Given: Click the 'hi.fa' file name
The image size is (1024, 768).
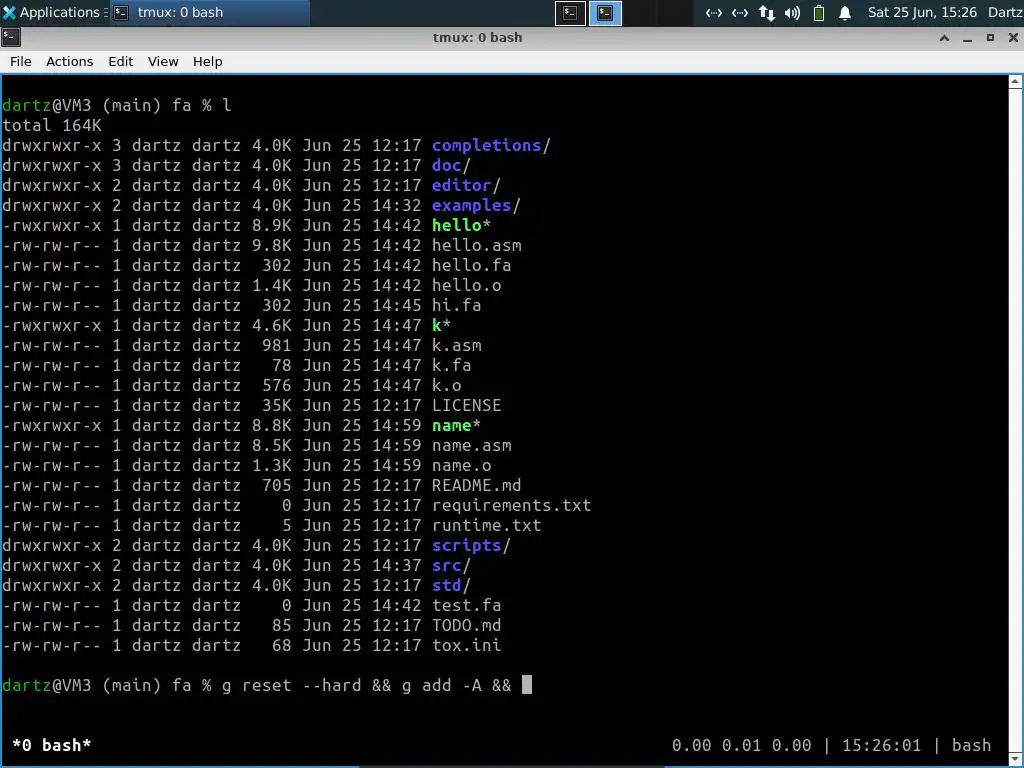Looking at the screenshot, I should [x=456, y=305].
